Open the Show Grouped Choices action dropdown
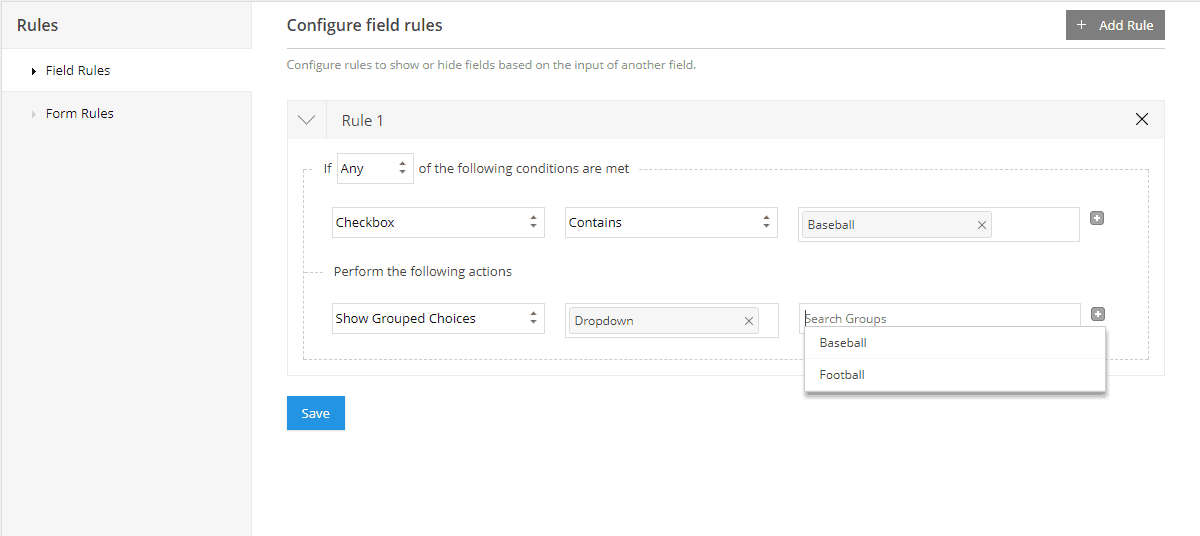The height and width of the screenshot is (536, 1200). point(438,318)
